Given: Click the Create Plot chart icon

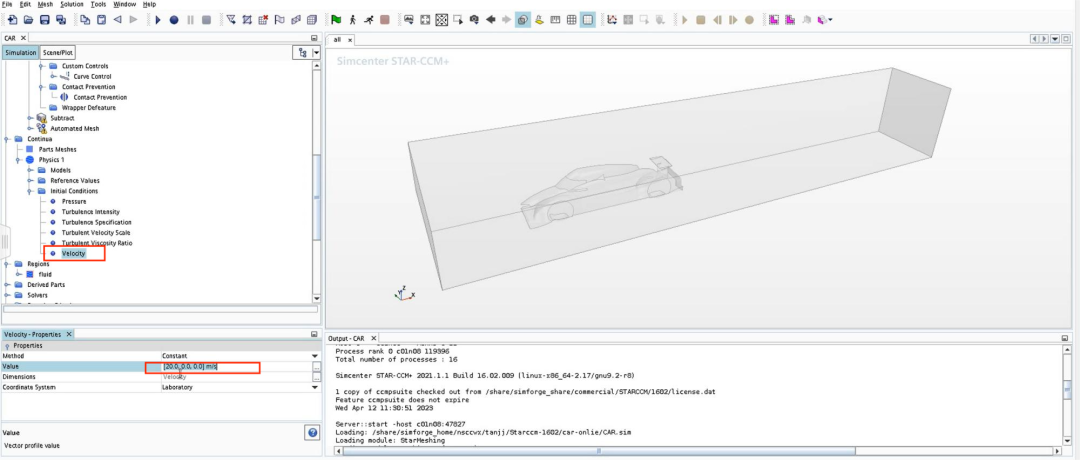Looking at the screenshot, I should point(612,20).
